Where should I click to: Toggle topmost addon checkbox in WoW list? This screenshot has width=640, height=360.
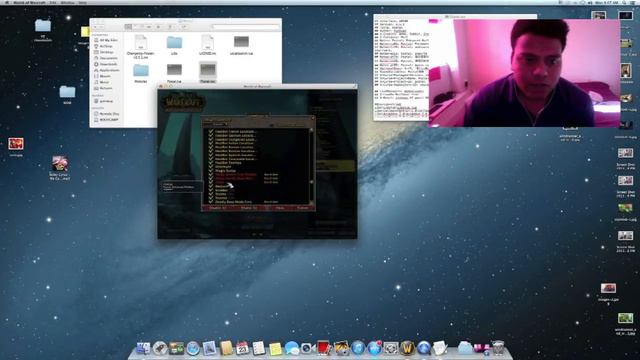pyautogui.click(x=211, y=132)
